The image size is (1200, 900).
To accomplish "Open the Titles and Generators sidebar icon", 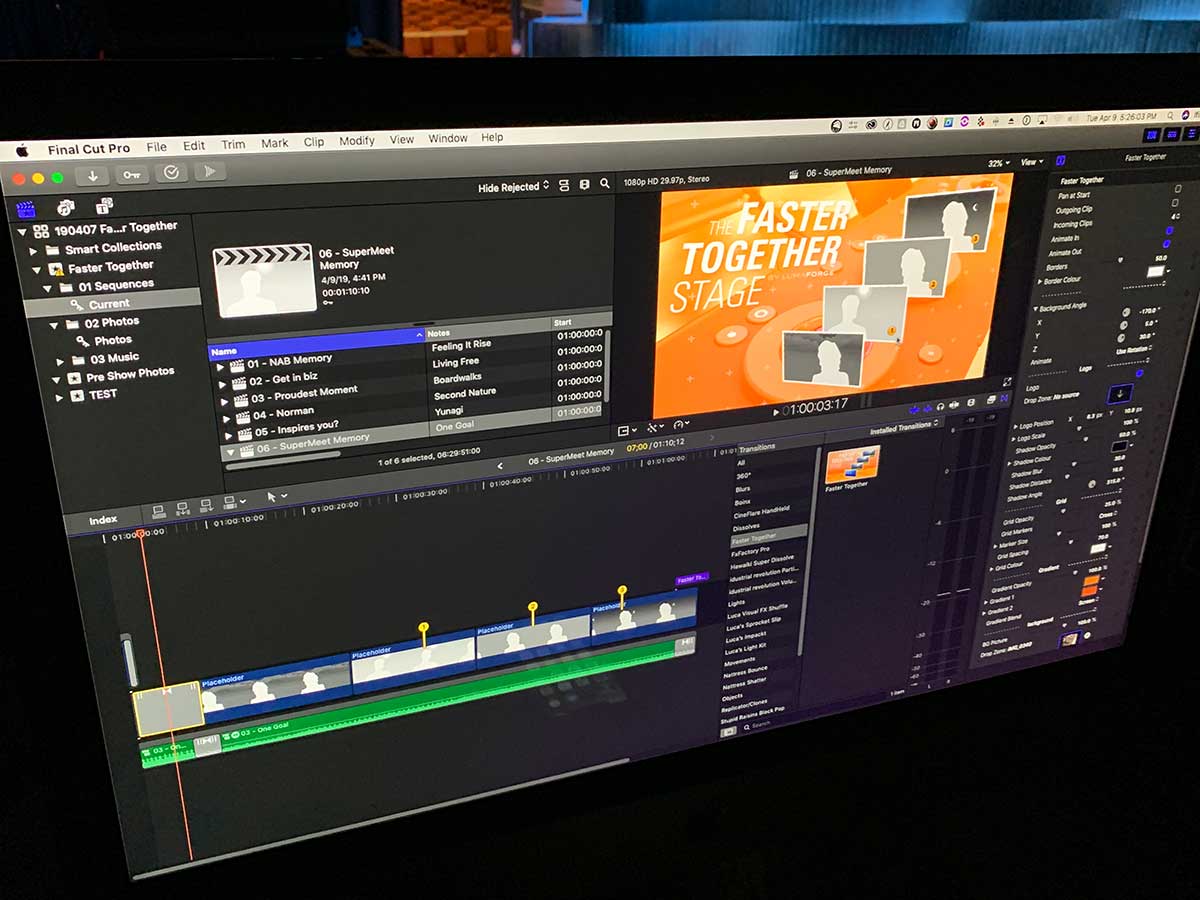I will (x=104, y=206).
